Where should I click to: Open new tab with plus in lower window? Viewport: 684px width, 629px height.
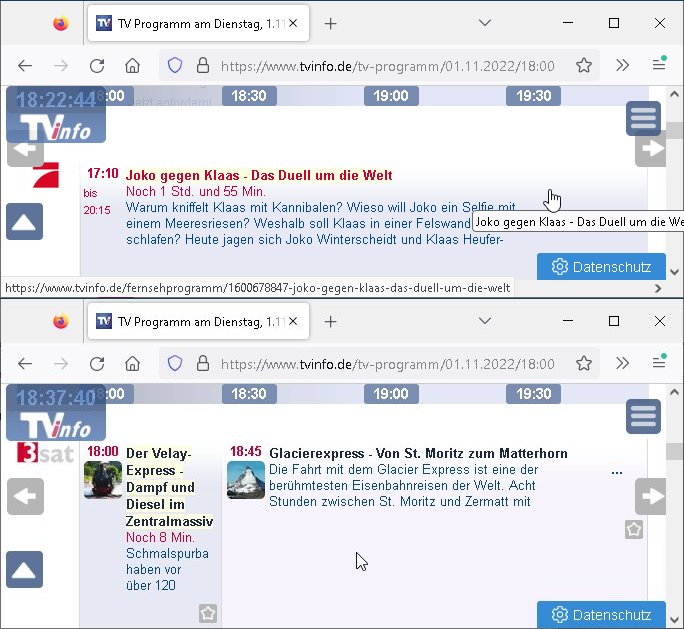[x=331, y=321]
